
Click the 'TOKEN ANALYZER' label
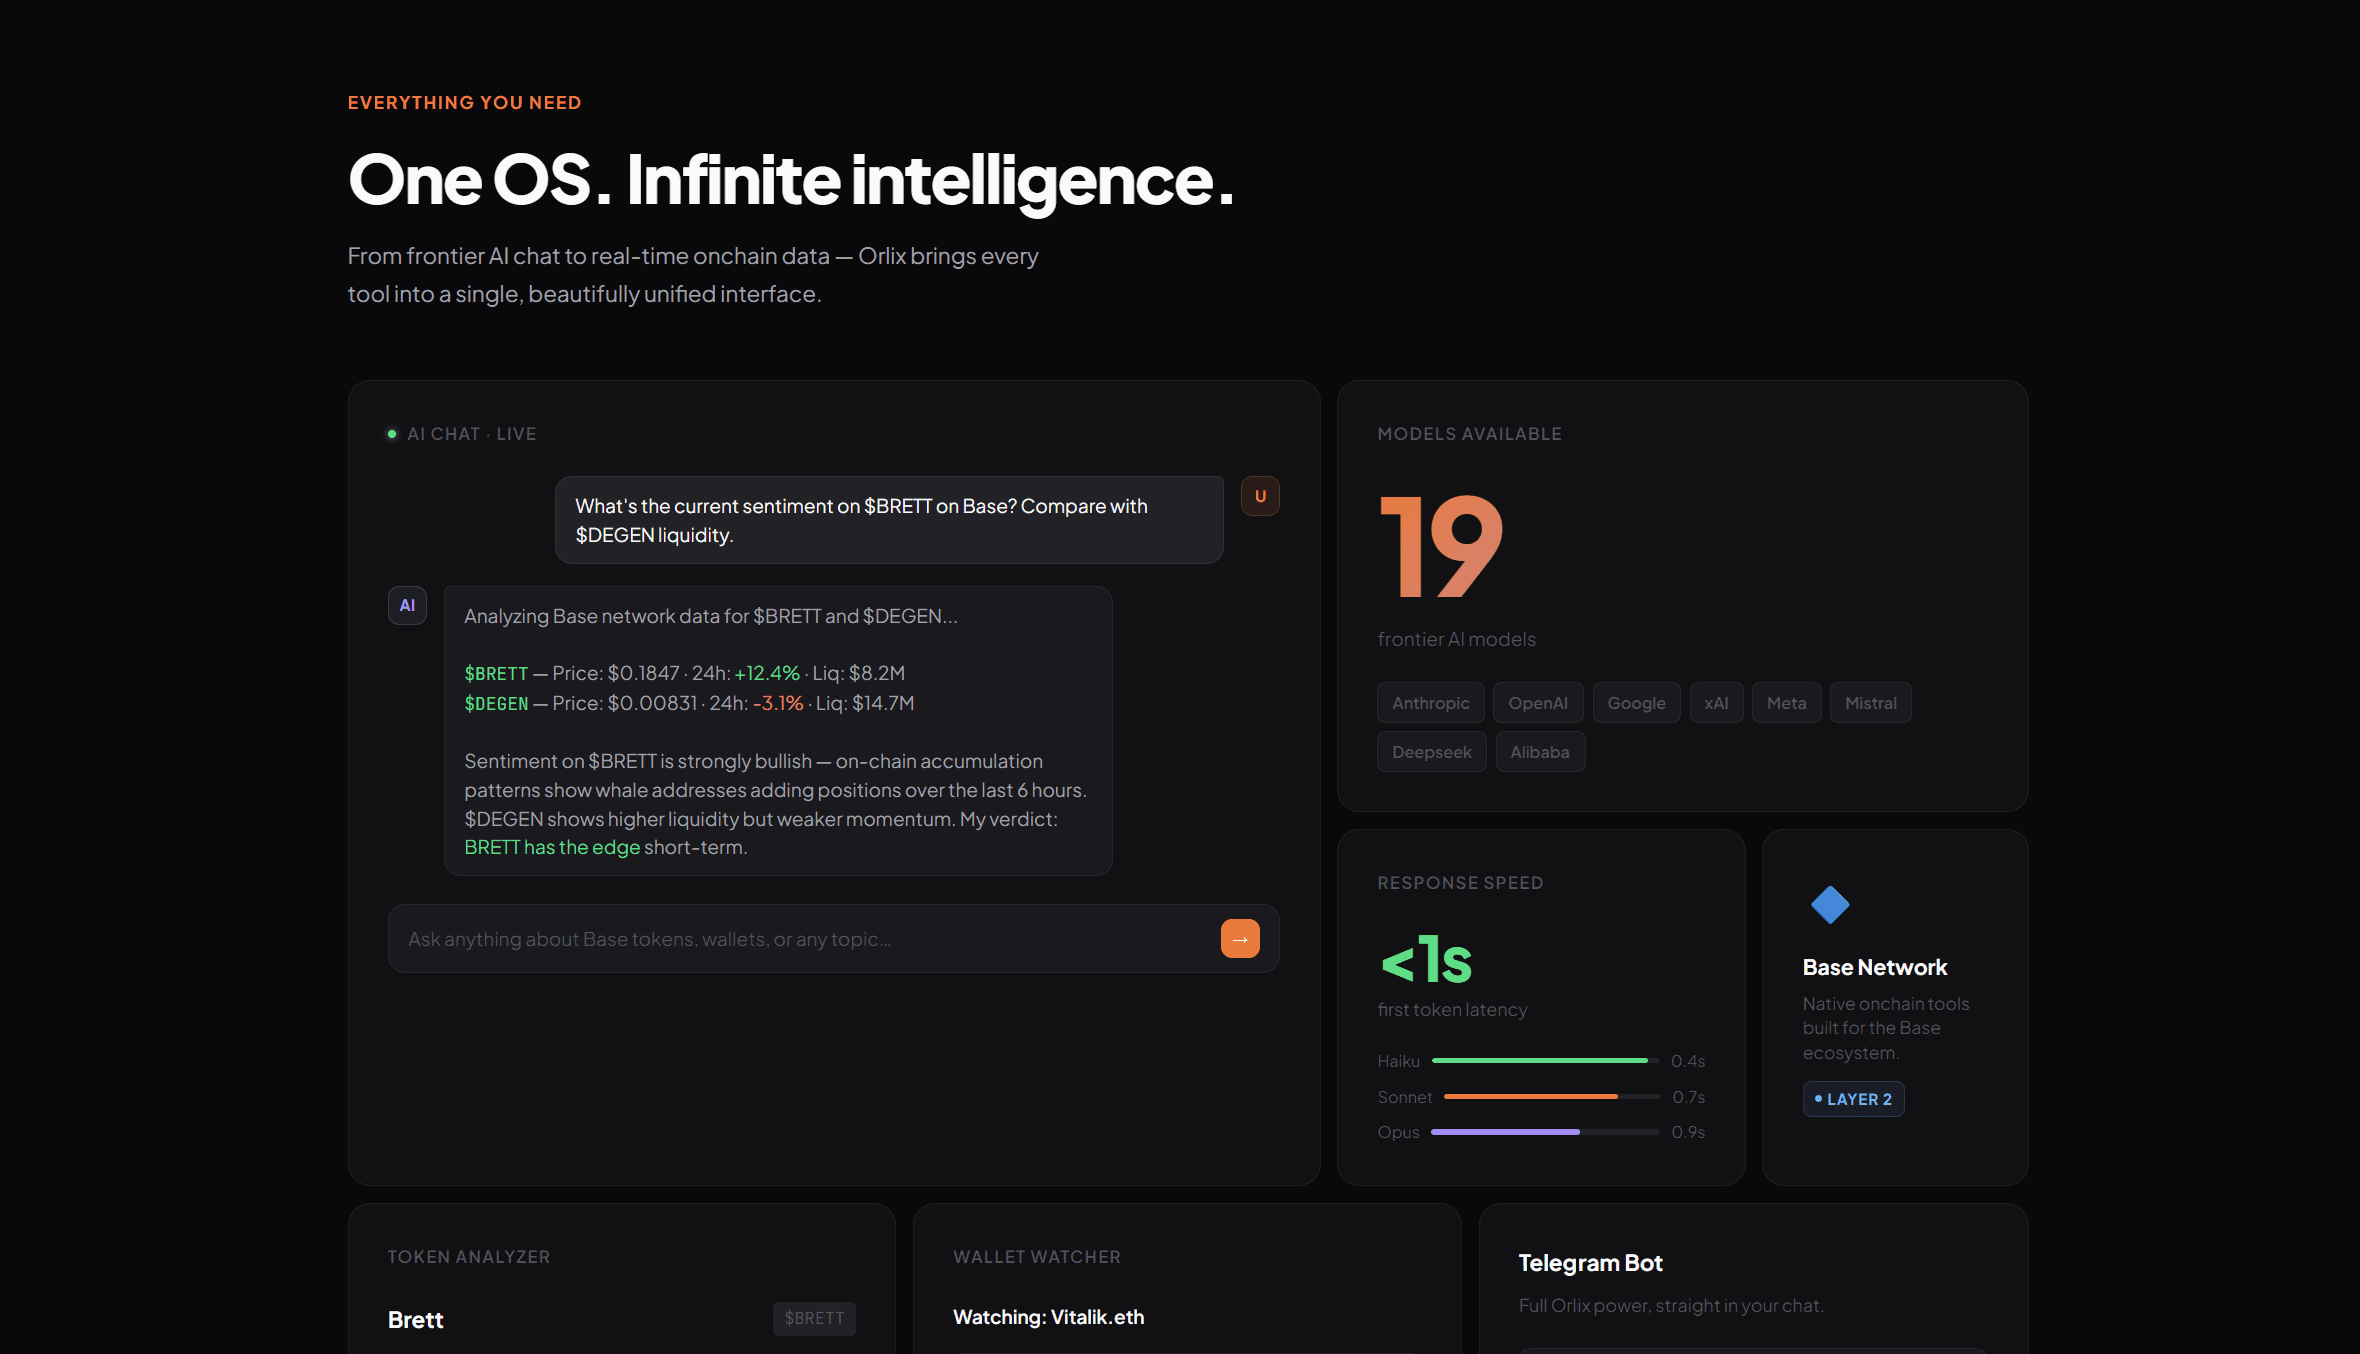click(x=468, y=1257)
